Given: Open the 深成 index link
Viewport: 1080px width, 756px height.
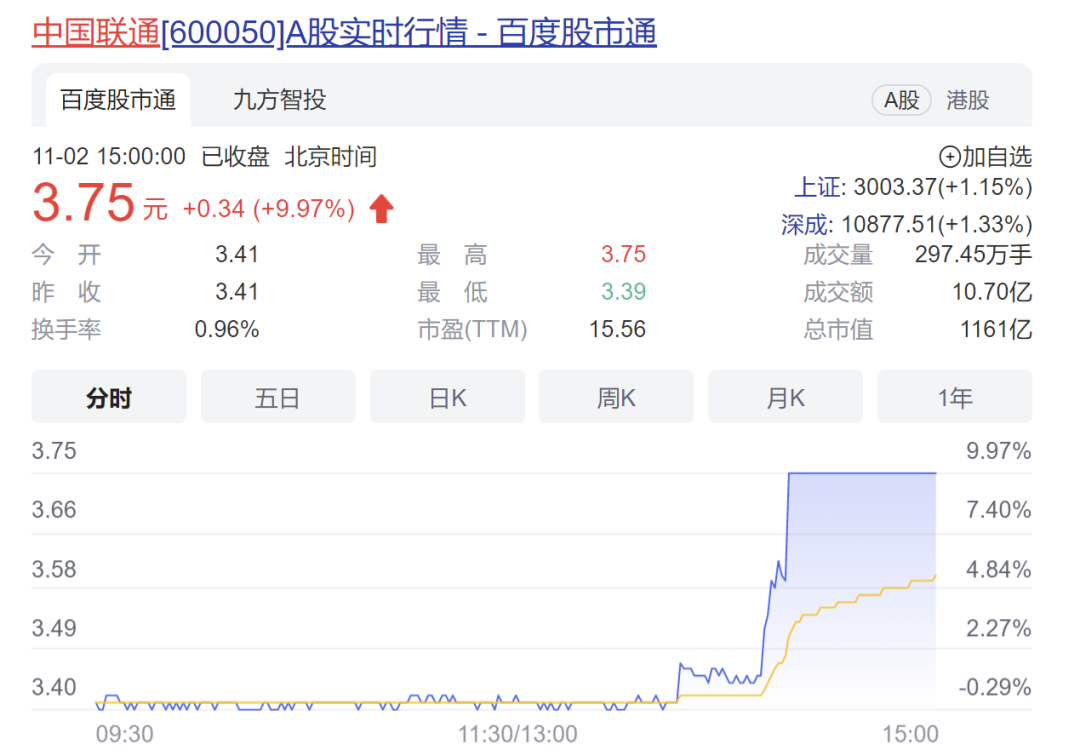Looking at the screenshot, I should (804, 224).
